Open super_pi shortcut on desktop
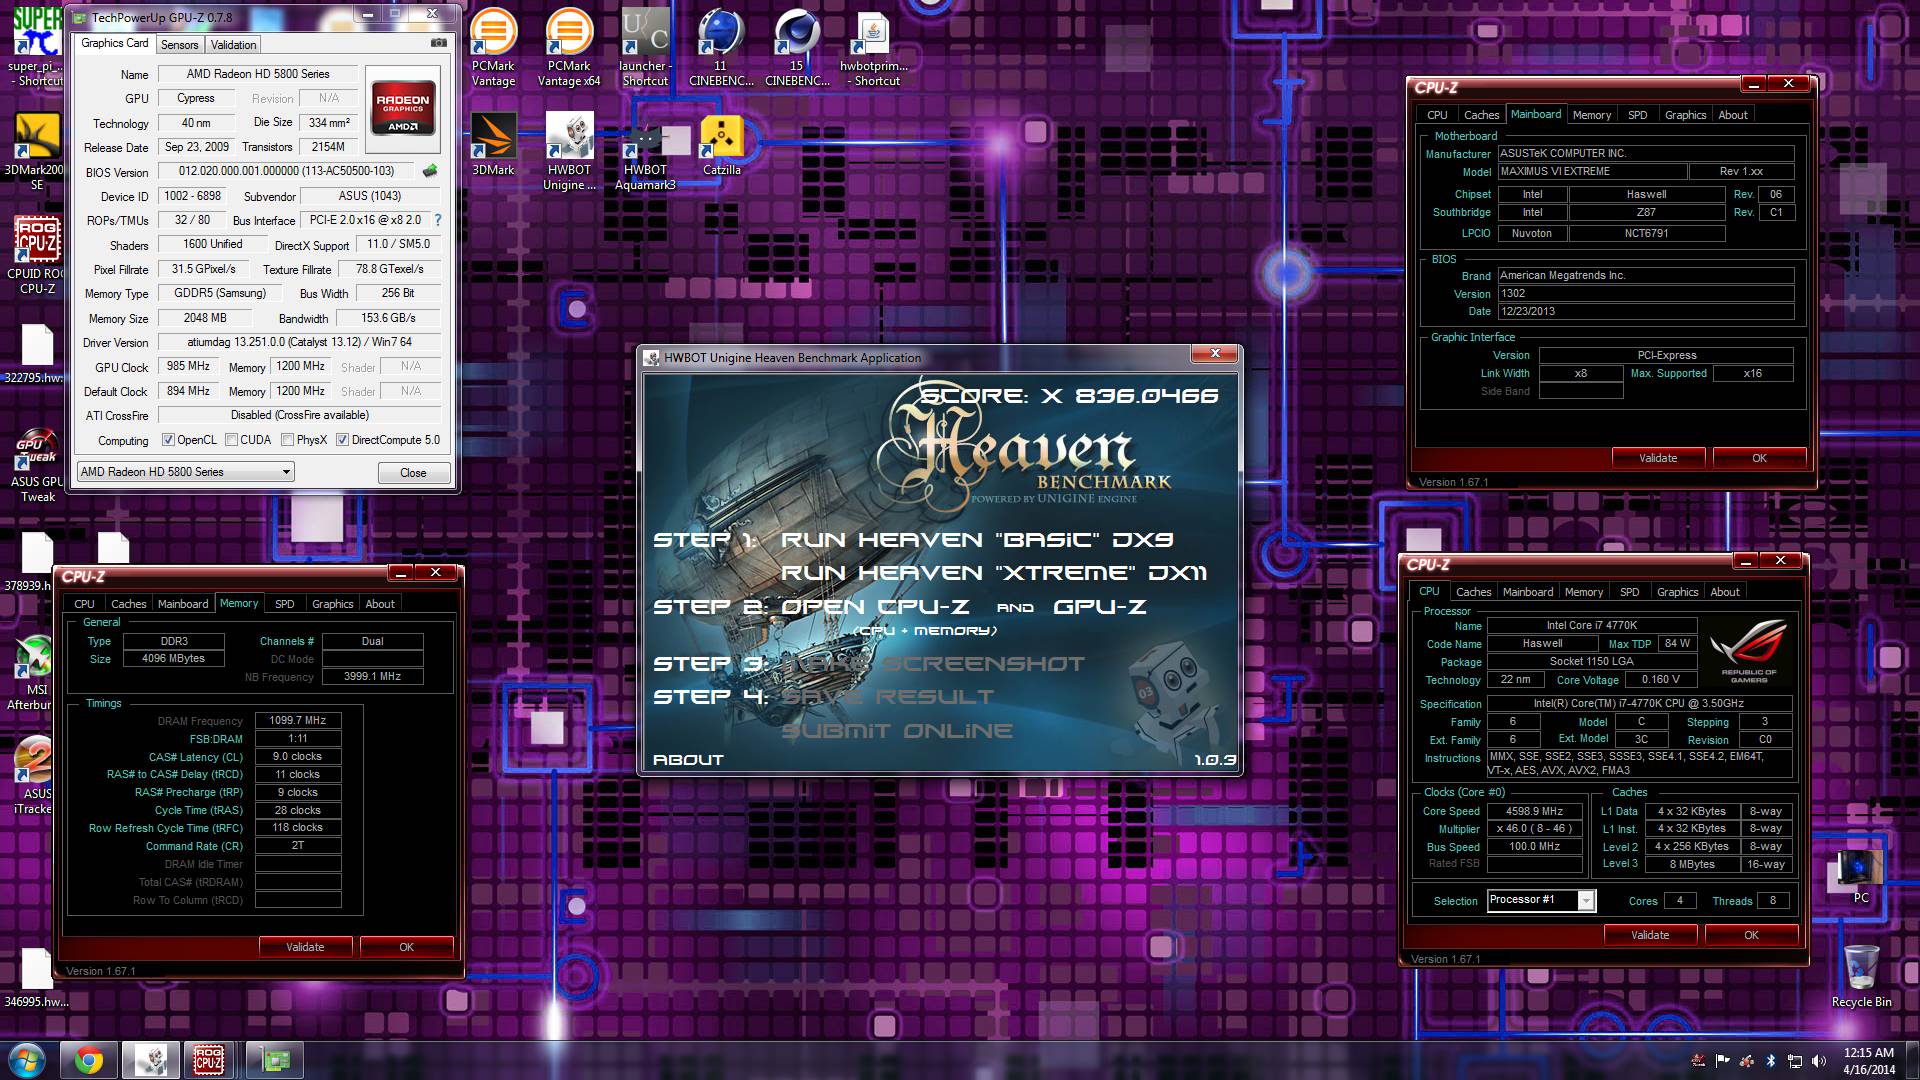 pos(36,47)
